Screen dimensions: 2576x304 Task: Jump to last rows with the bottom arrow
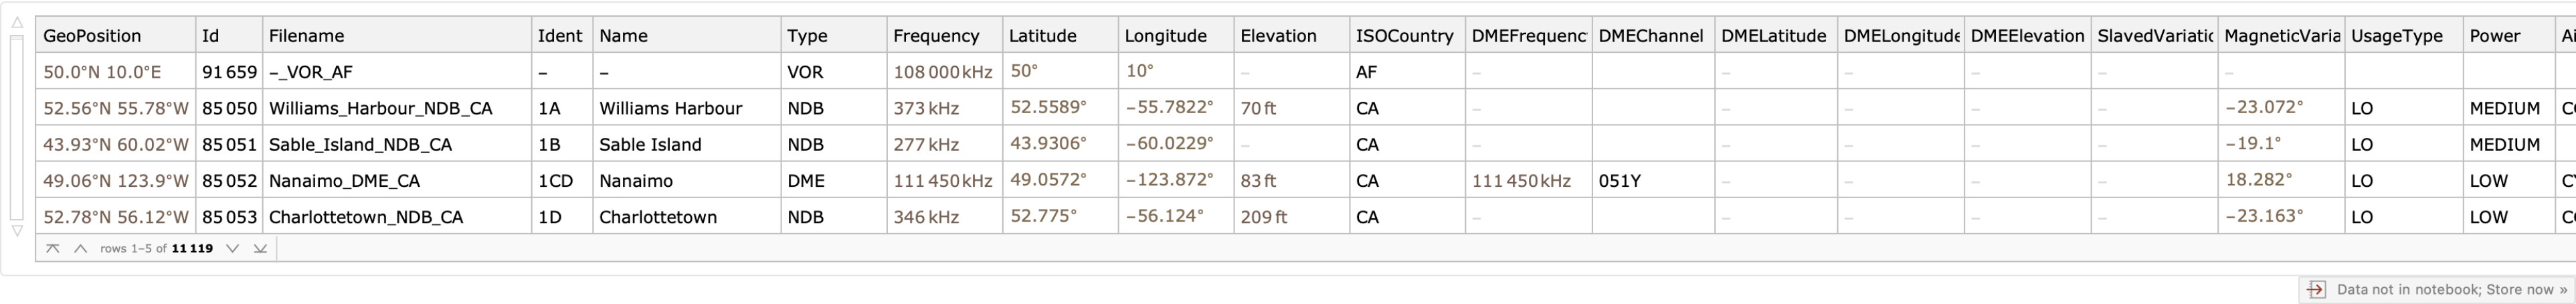tap(260, 249)
